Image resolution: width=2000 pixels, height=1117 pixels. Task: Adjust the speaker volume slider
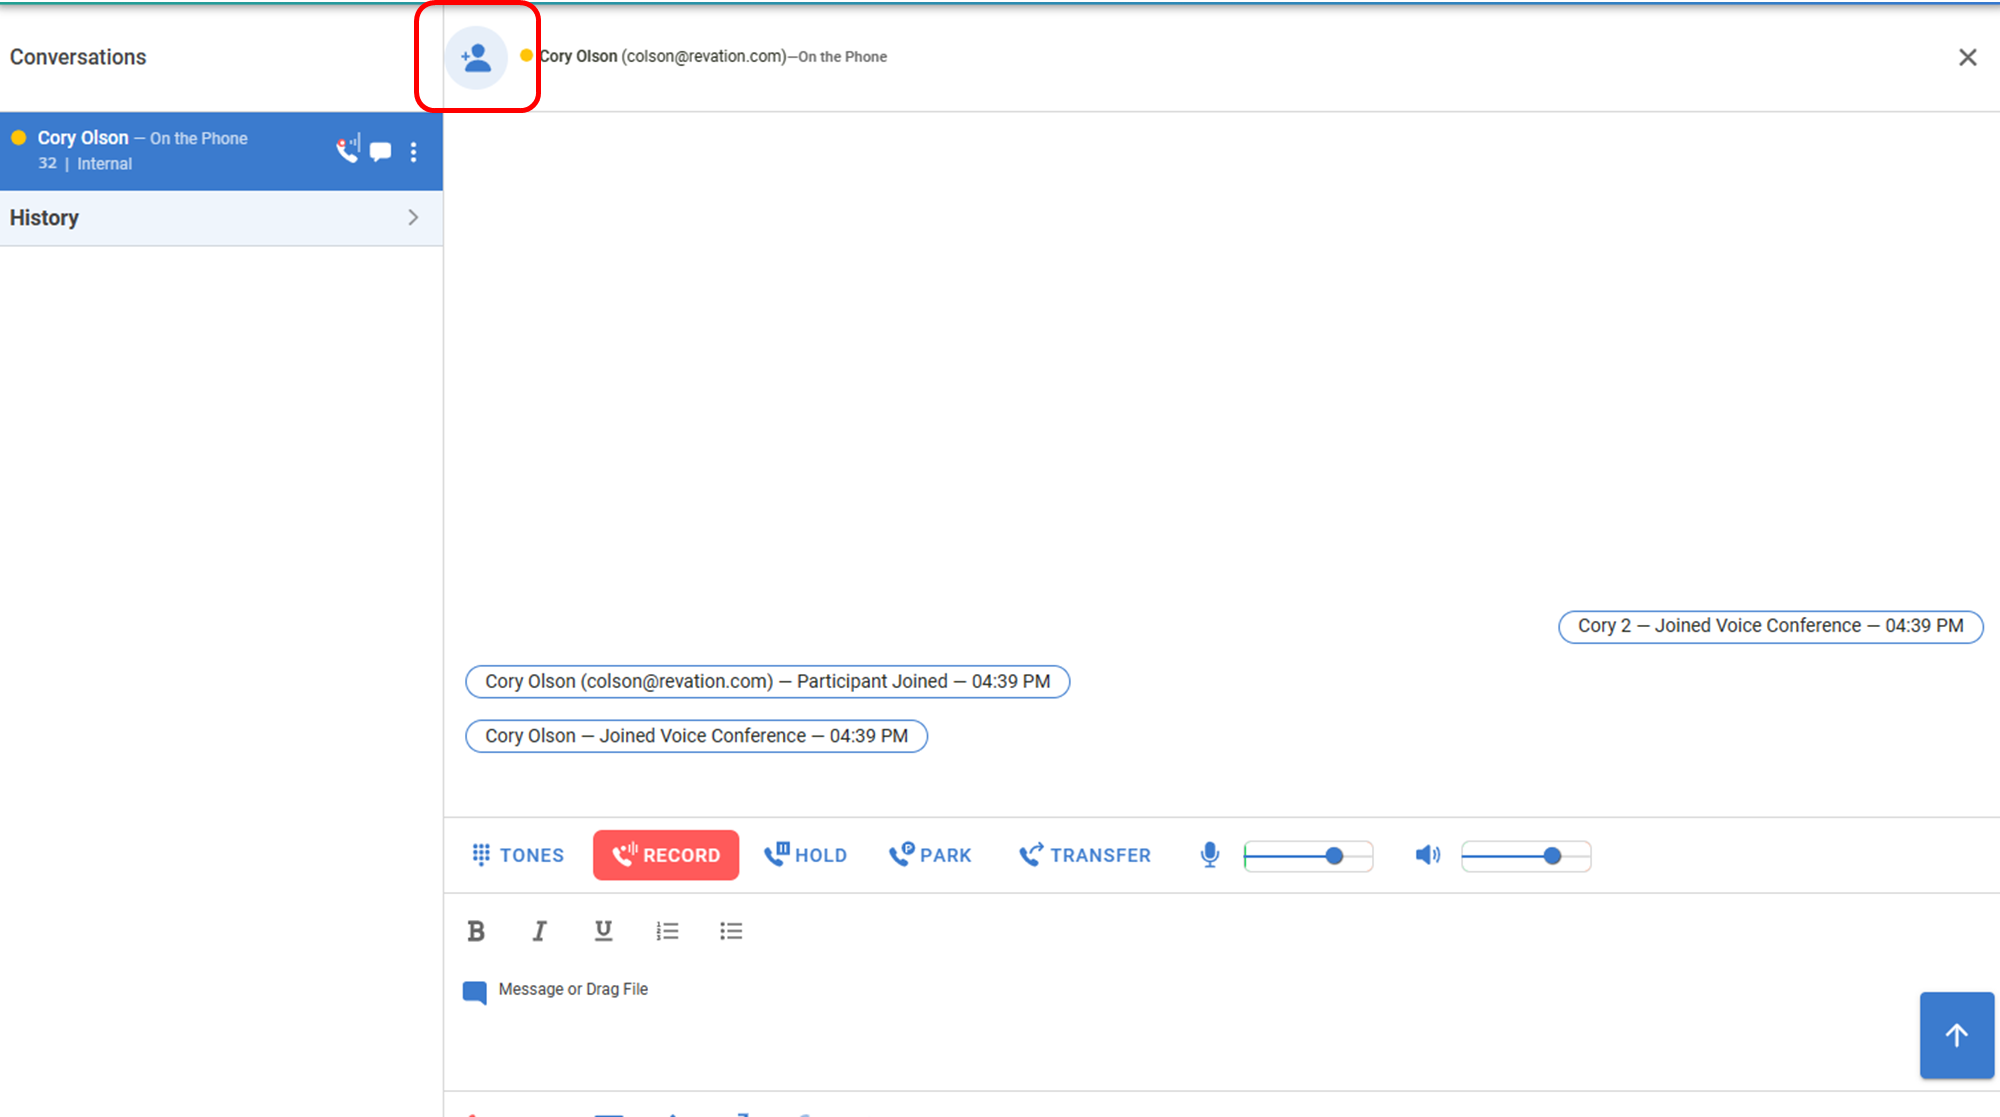click(x=1552, y=856)
